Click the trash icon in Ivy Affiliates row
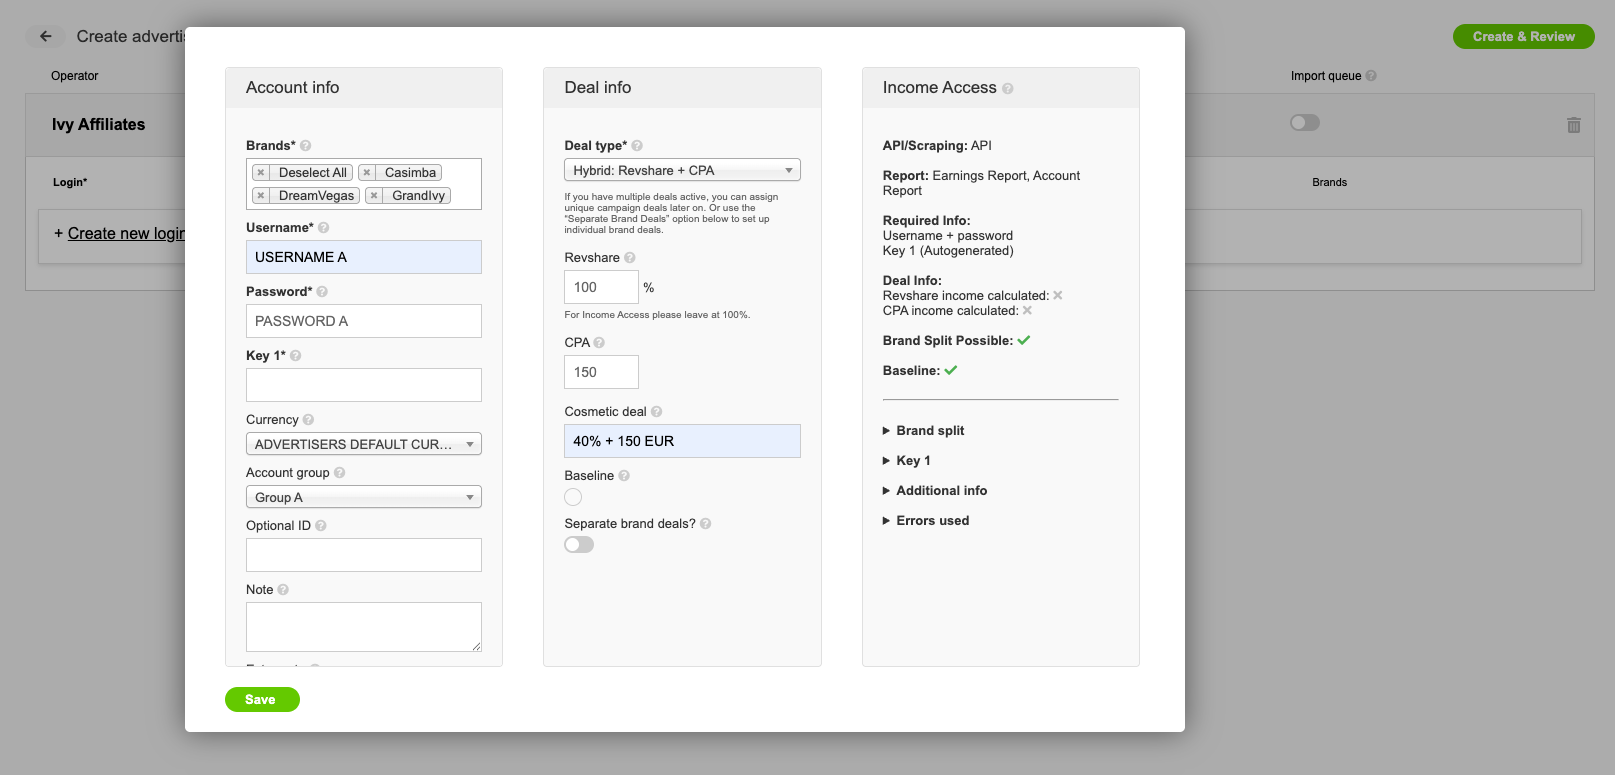Image resolution: width=1615 pixels, height=775 pixels. pyautogui.click(x=1574, y=125)
